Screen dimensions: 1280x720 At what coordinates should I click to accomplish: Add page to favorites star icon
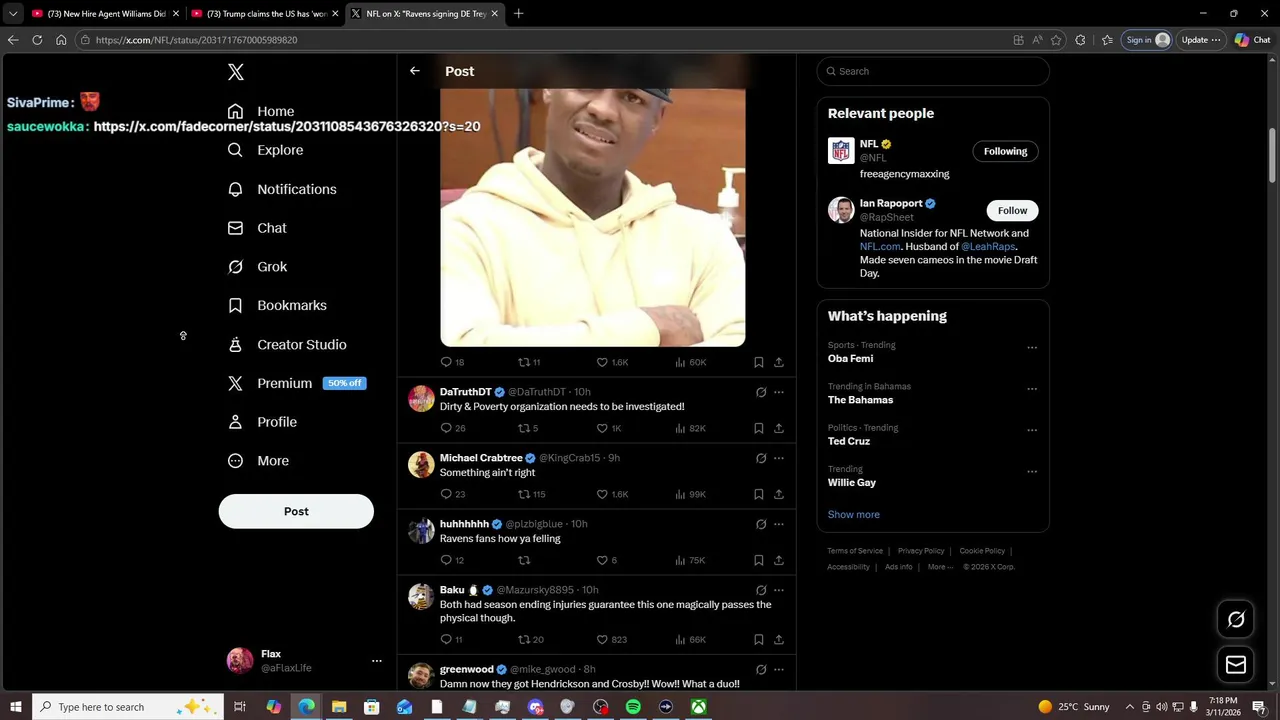[1056, 40]
